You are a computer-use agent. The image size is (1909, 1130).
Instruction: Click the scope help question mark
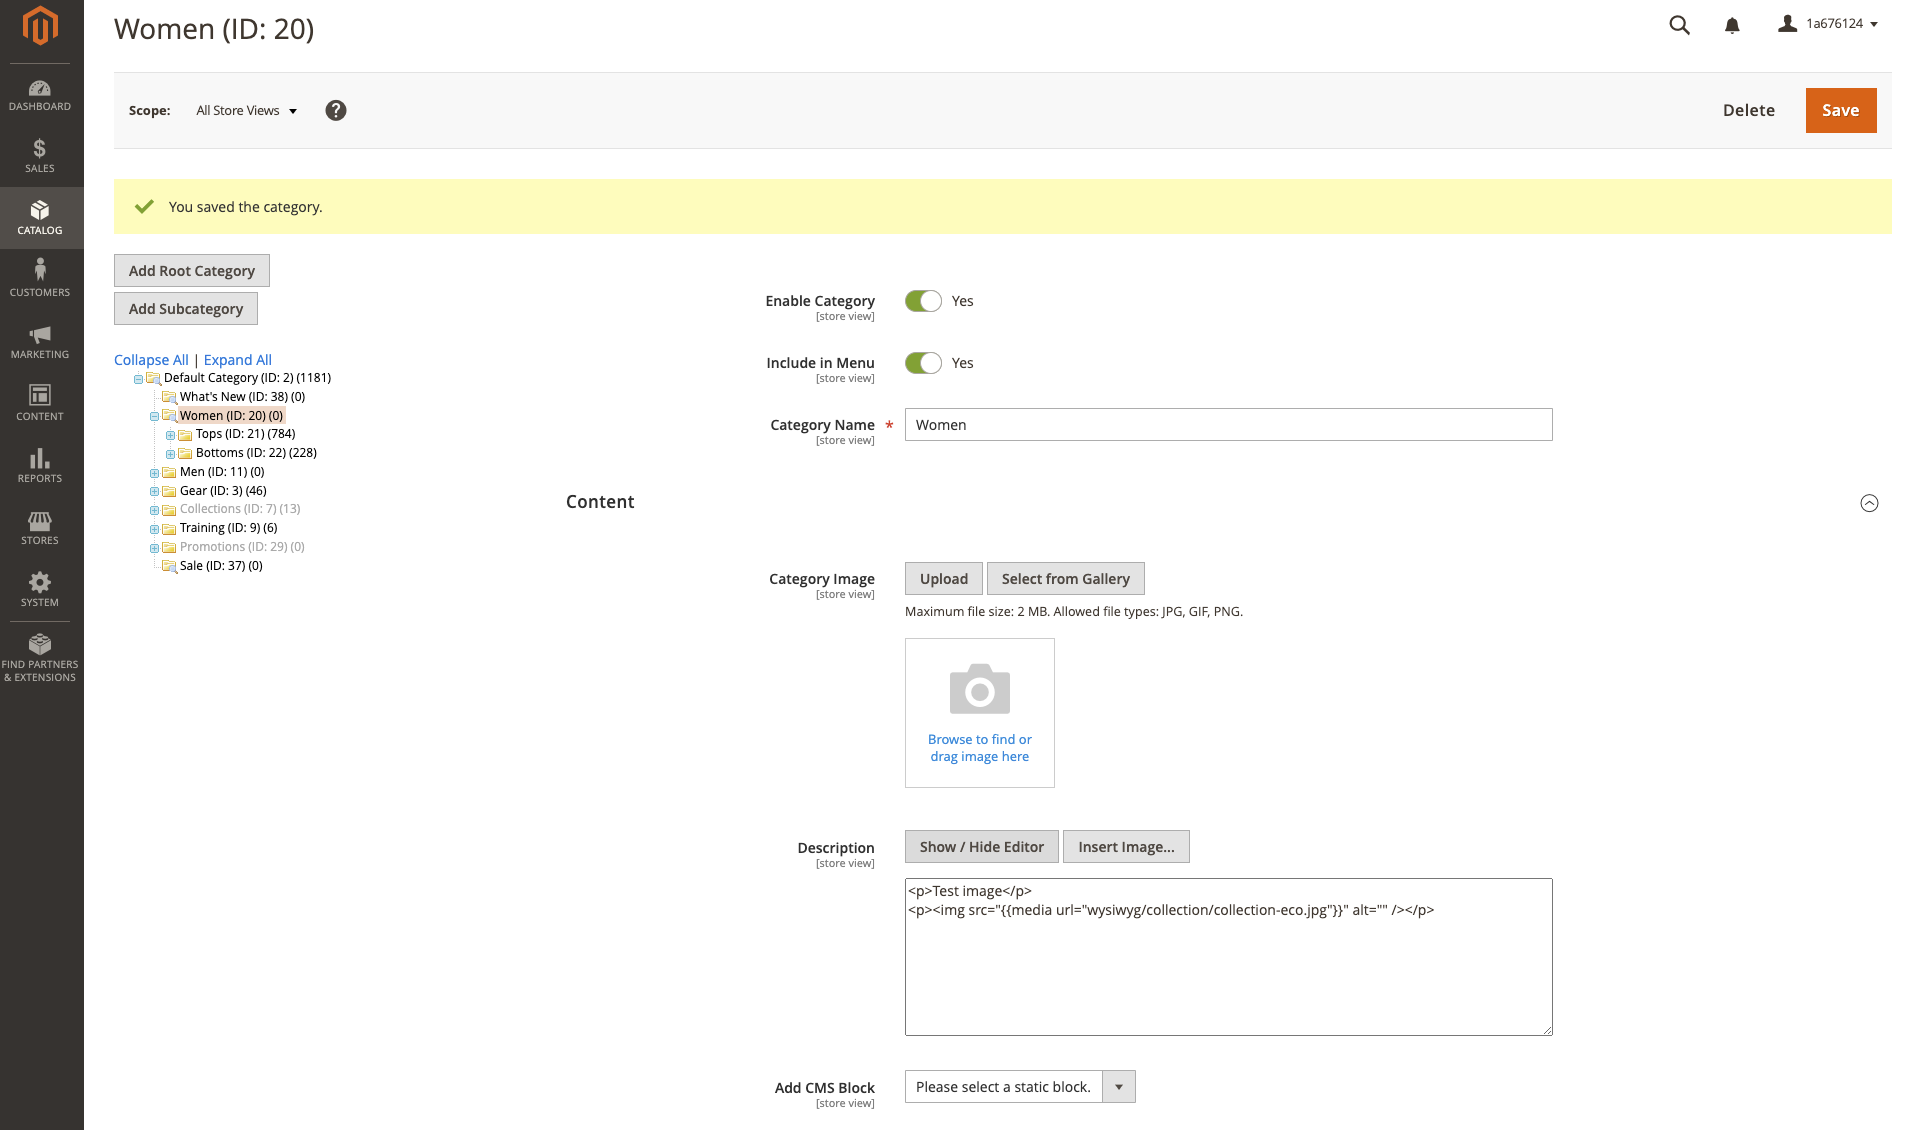pyautogui.click(x=335, y=110)
